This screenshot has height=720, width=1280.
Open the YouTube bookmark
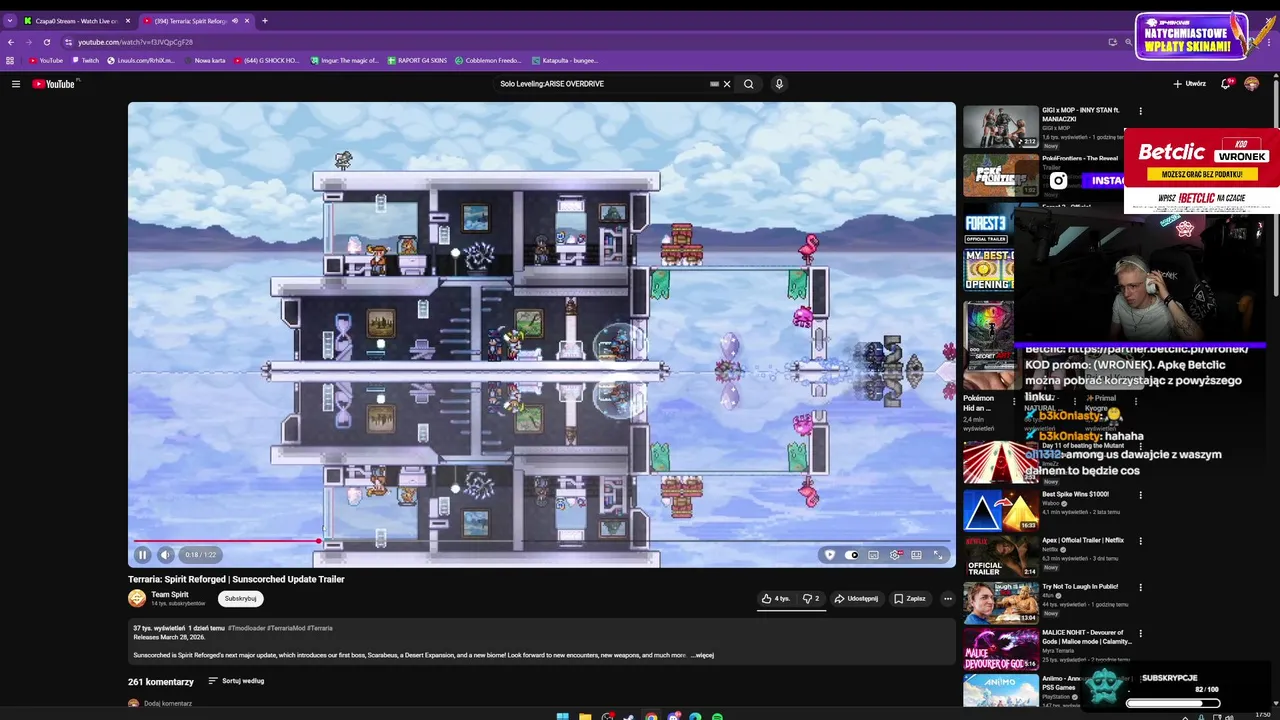45,60
